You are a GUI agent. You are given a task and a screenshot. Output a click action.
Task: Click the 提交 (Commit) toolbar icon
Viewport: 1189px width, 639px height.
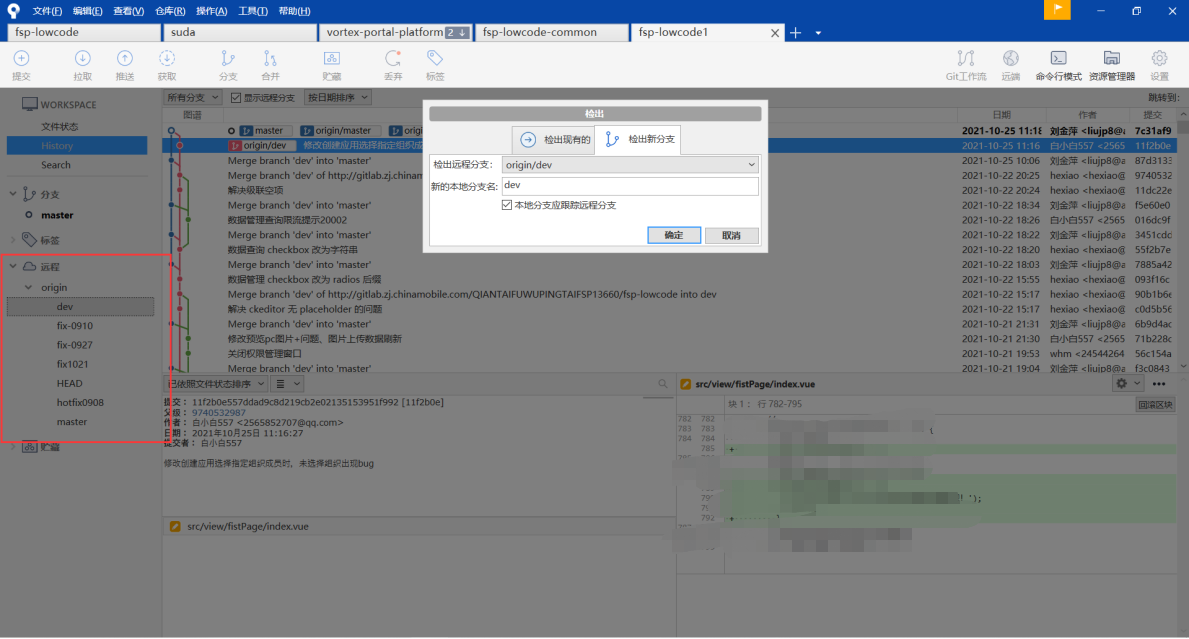click(x=21, y=58)
